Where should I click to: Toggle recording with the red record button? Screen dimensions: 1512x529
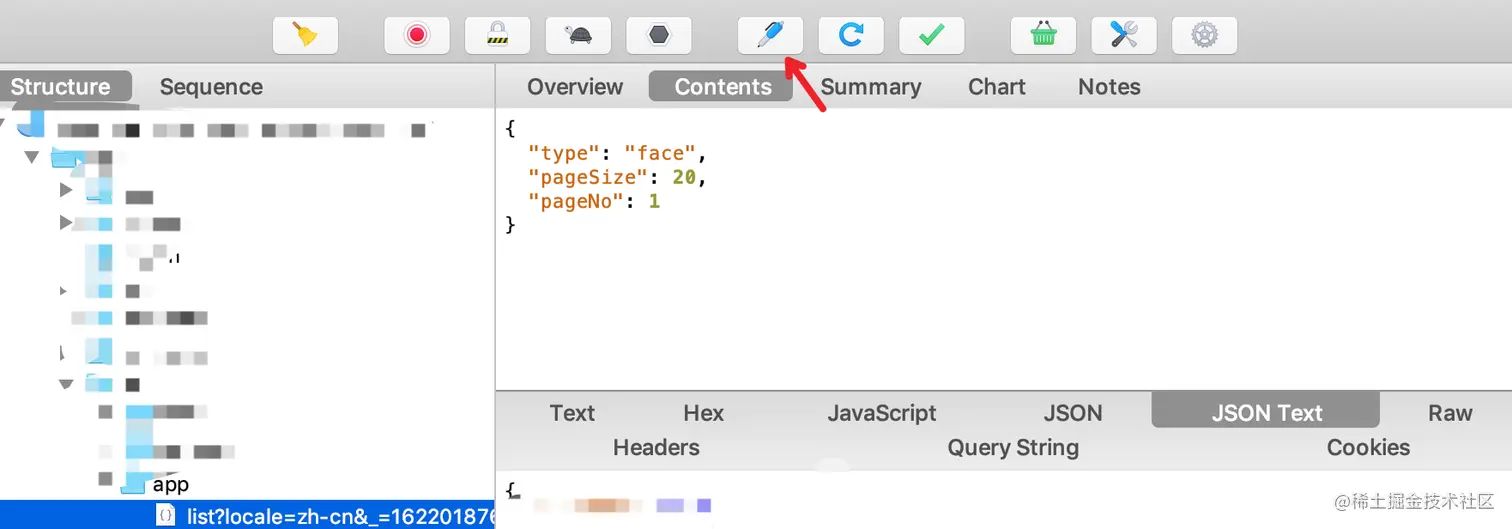(x=417, y=35)
